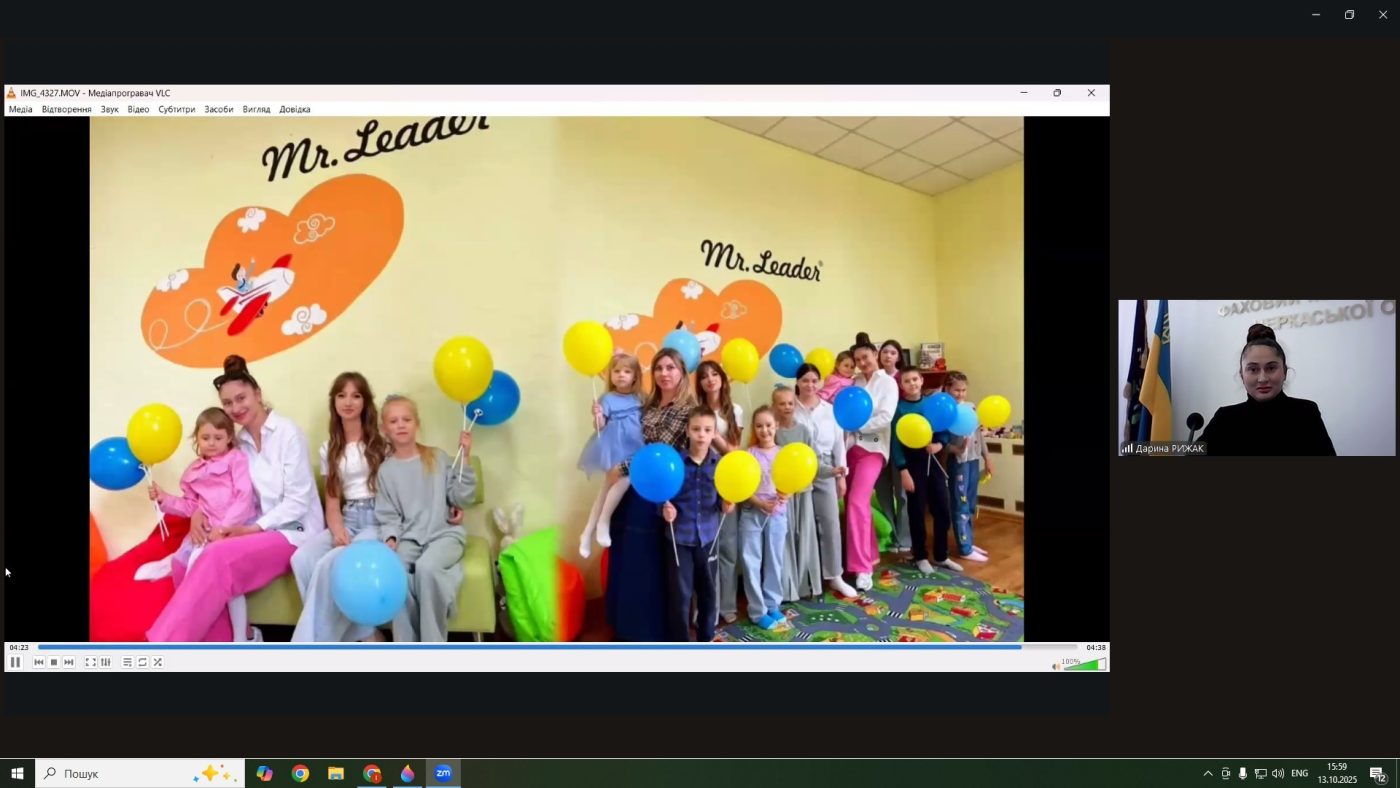Toggle shuffle random playback
1400x788 pixels.
pyautogui.click(x=158, y=662)
